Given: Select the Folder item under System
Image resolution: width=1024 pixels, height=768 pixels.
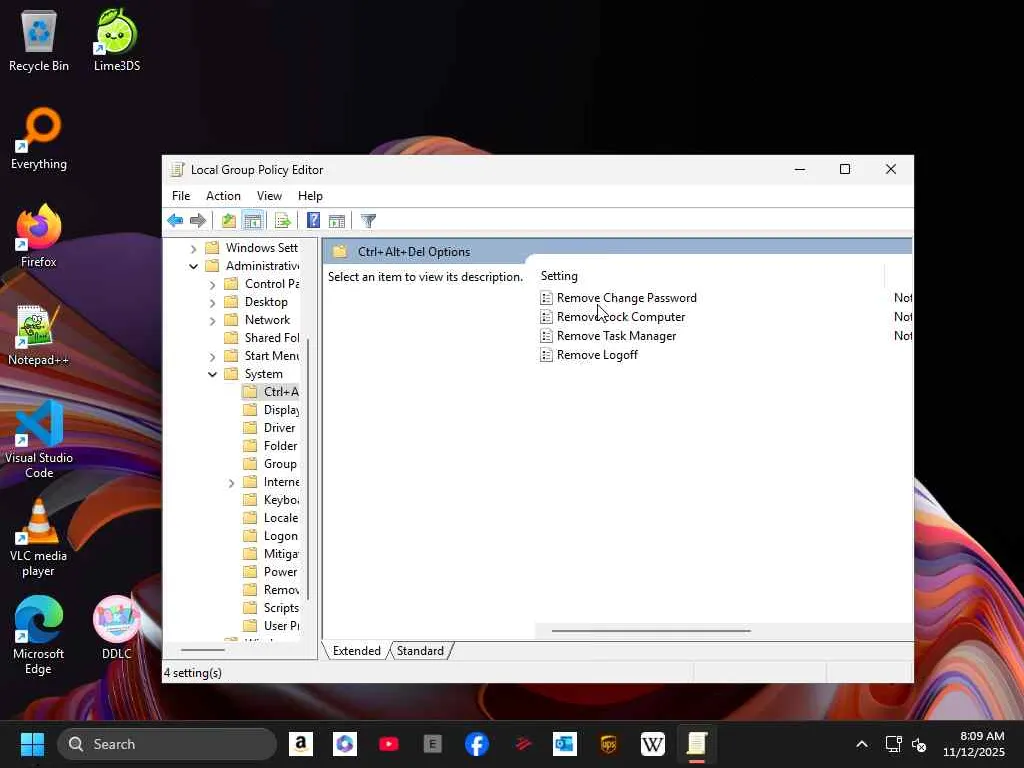Looking at the screenshot, I should (x=270, y=446).
